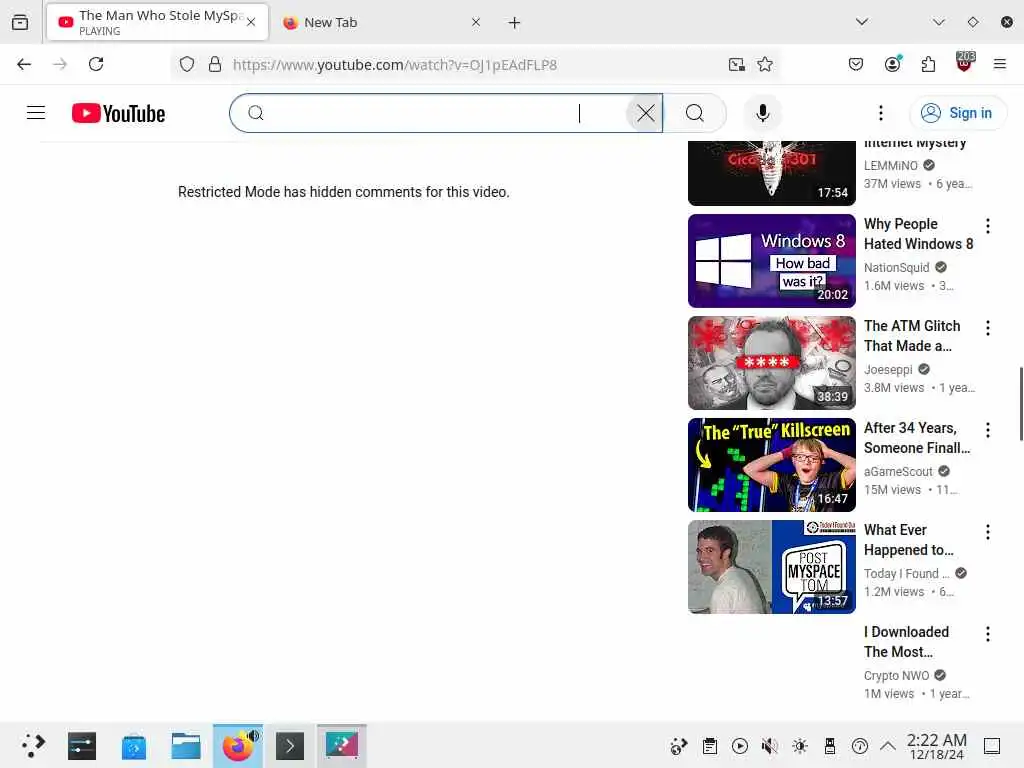
Task: Switch to the New Tab tab
Action: pos(381,22)
